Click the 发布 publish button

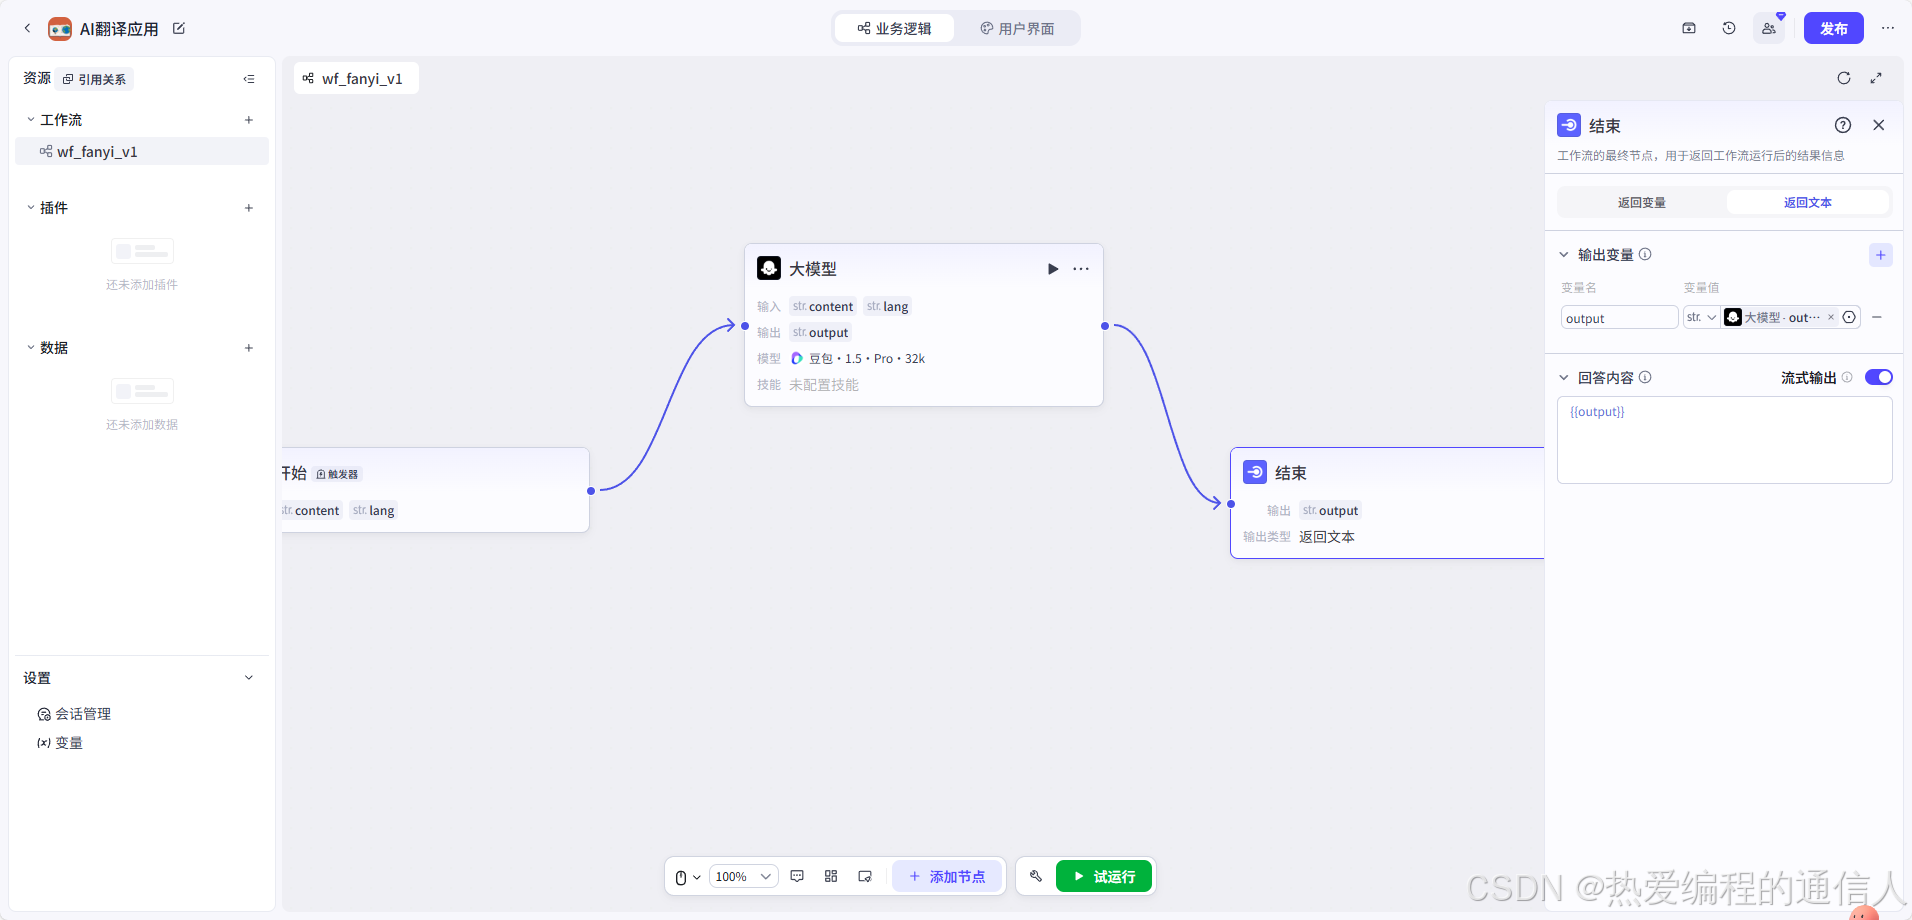point(1833,28)
